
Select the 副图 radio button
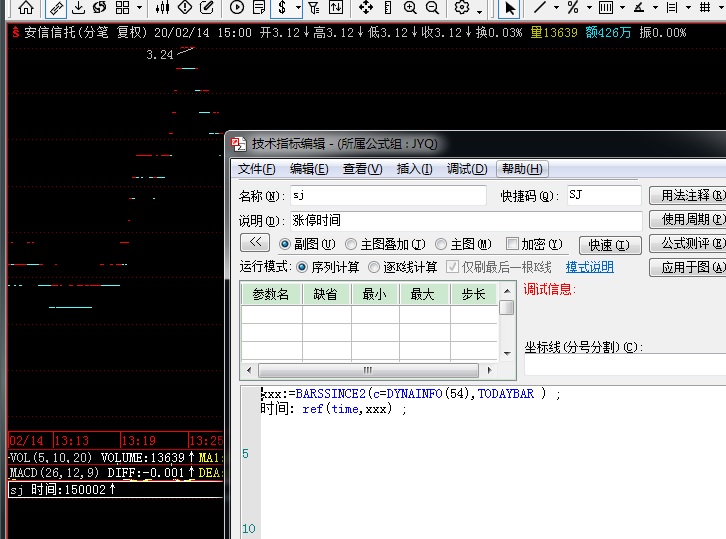(x=285, y=244)
